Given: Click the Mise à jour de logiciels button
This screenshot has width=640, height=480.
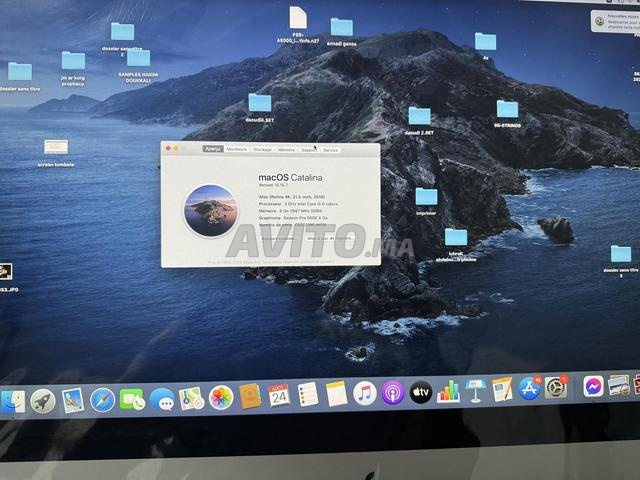Looking at the screenshot, I should point(330,238).
